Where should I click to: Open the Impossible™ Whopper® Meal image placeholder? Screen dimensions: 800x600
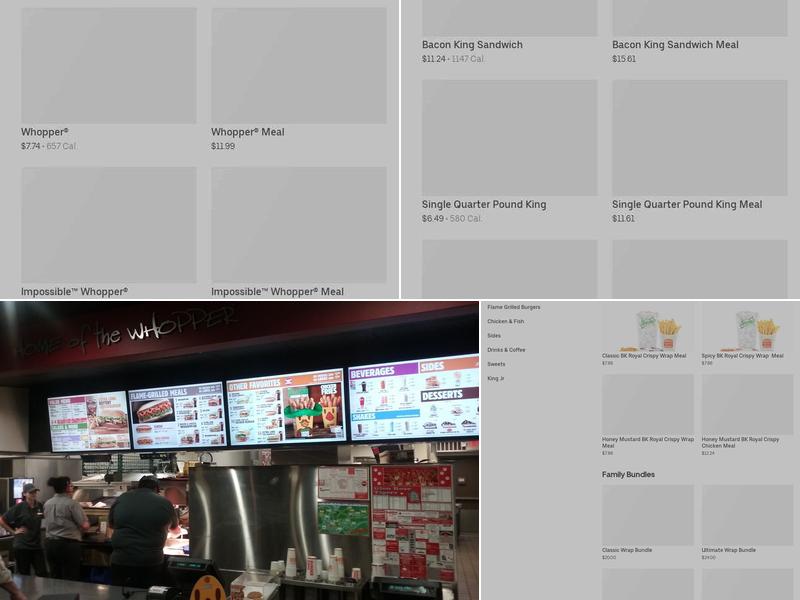point(299,225)
